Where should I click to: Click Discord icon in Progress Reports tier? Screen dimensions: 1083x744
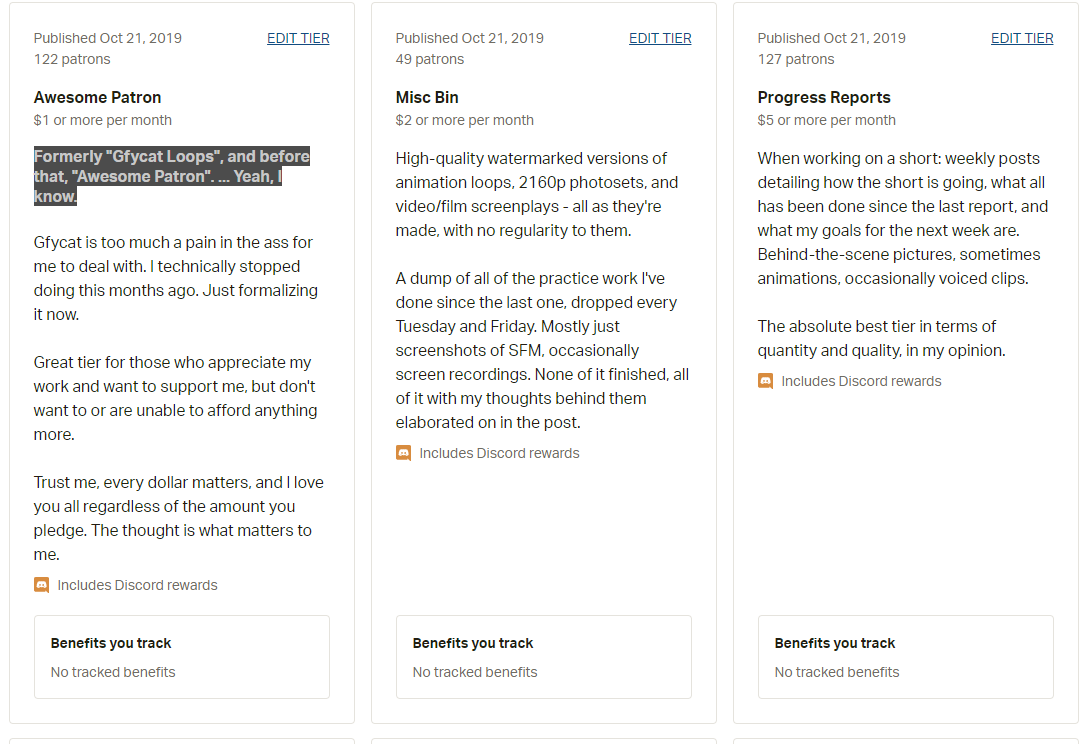point(765,381)
